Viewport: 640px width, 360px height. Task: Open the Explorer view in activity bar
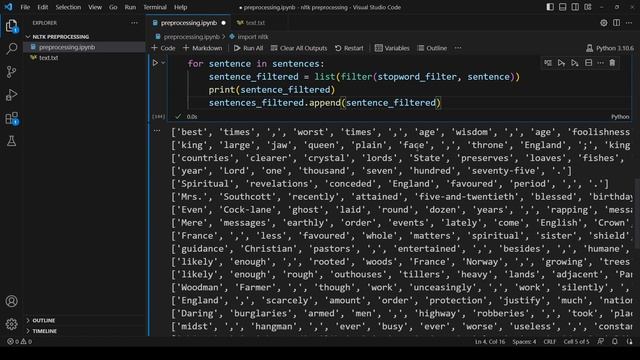point(11,26)
